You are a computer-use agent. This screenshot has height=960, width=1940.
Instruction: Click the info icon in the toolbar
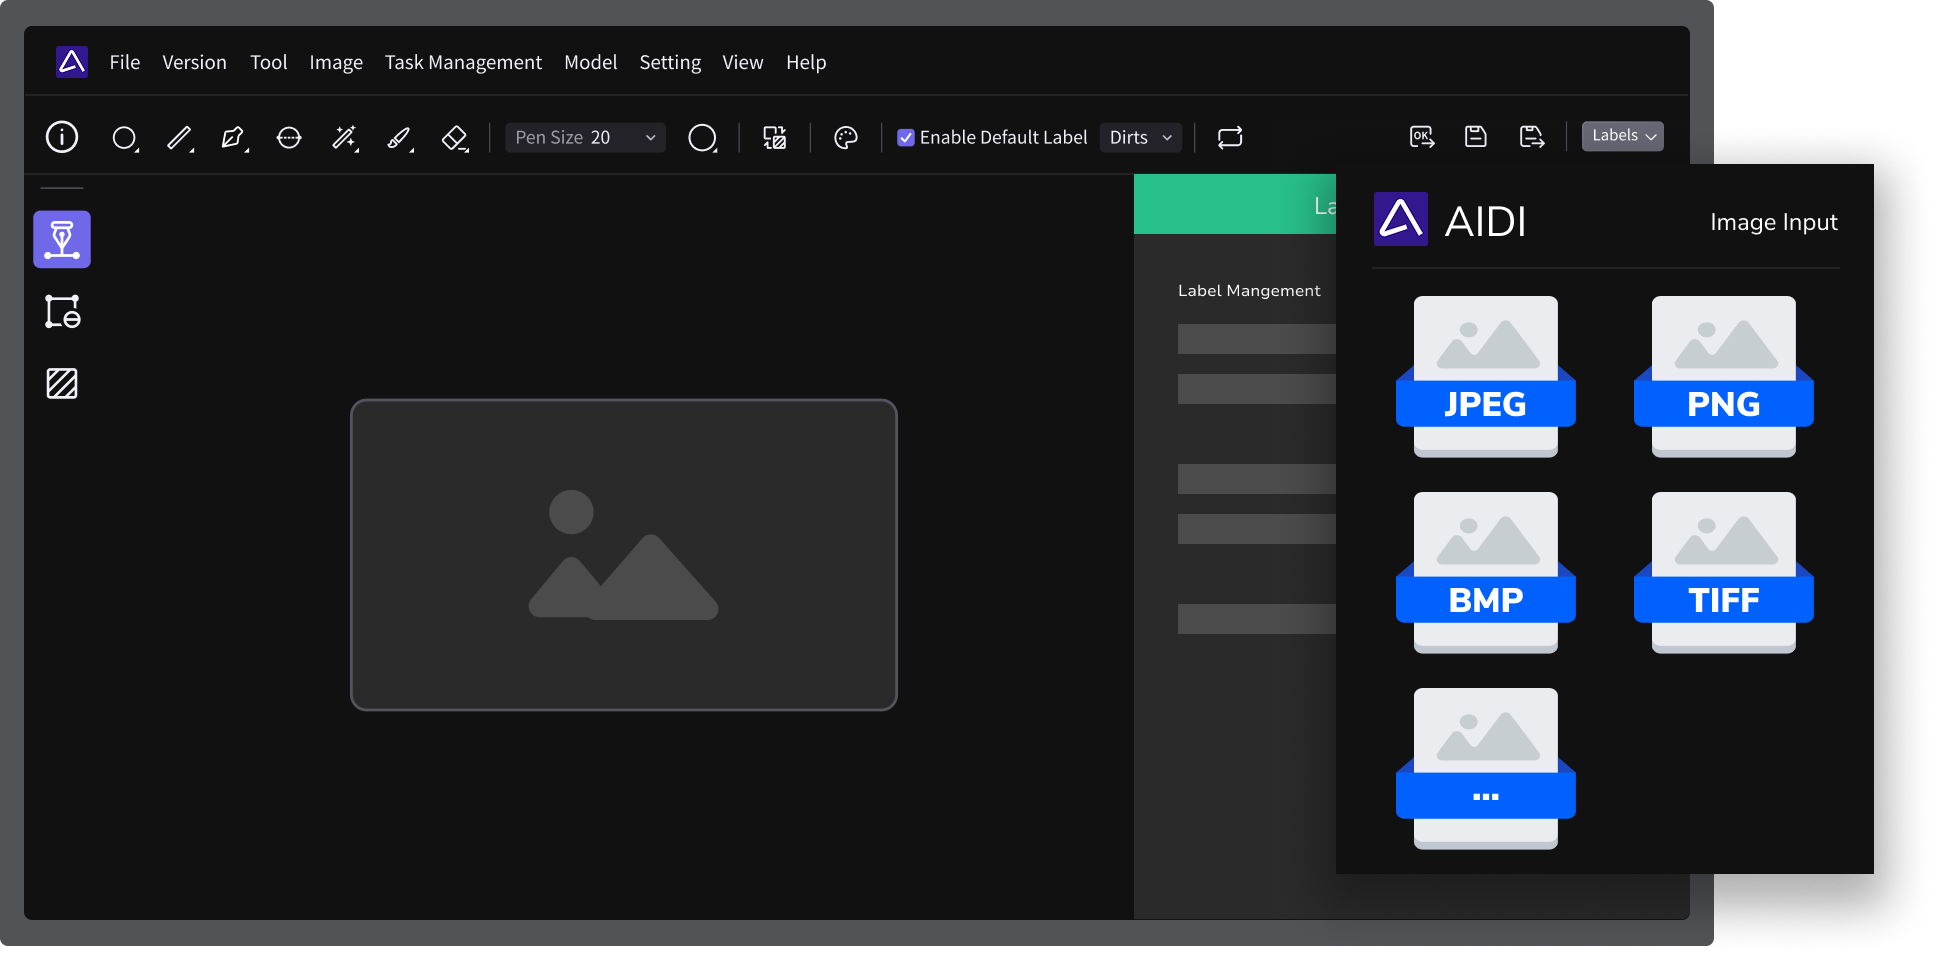click(62, 137)
